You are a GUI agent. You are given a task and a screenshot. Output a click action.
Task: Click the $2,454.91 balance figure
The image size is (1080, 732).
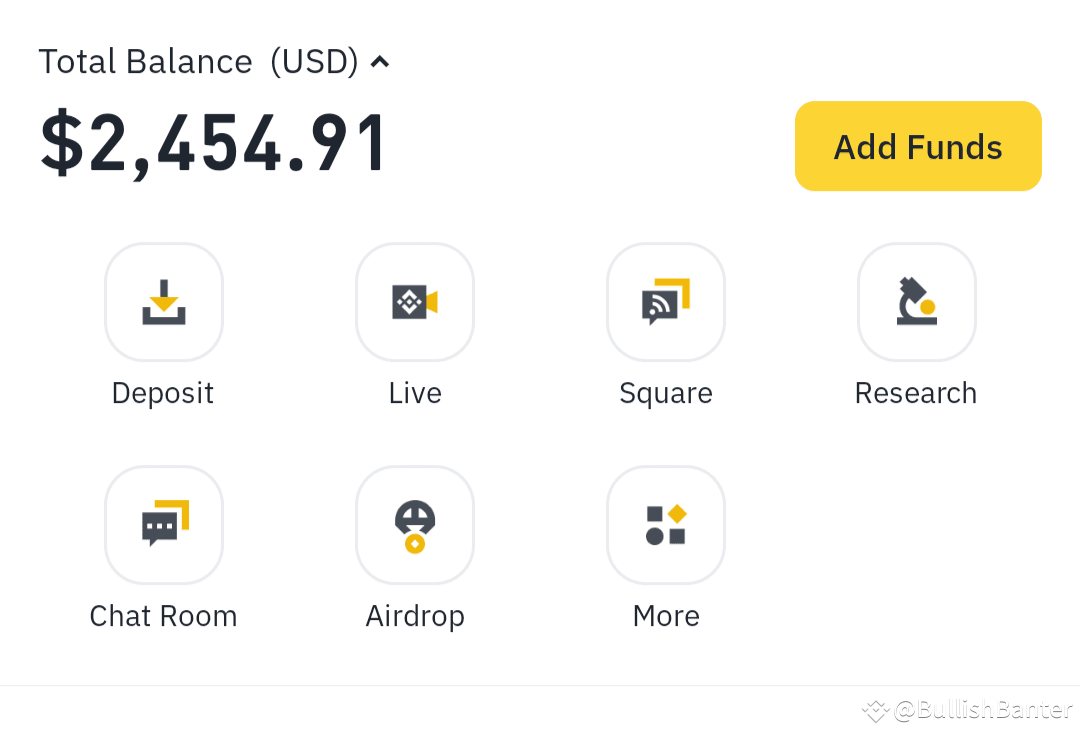click(213, 143)
